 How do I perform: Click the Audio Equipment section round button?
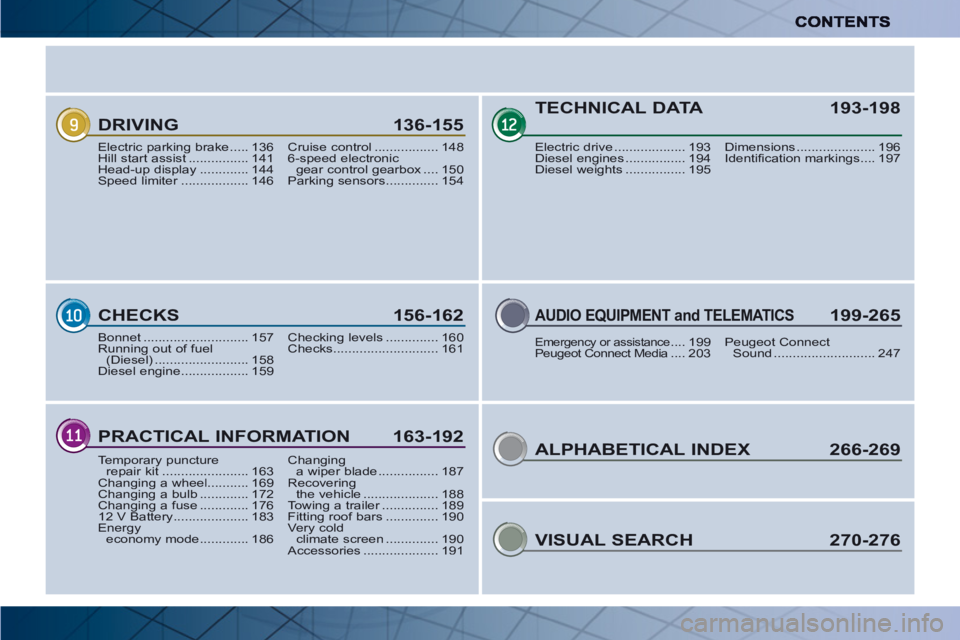512,315
